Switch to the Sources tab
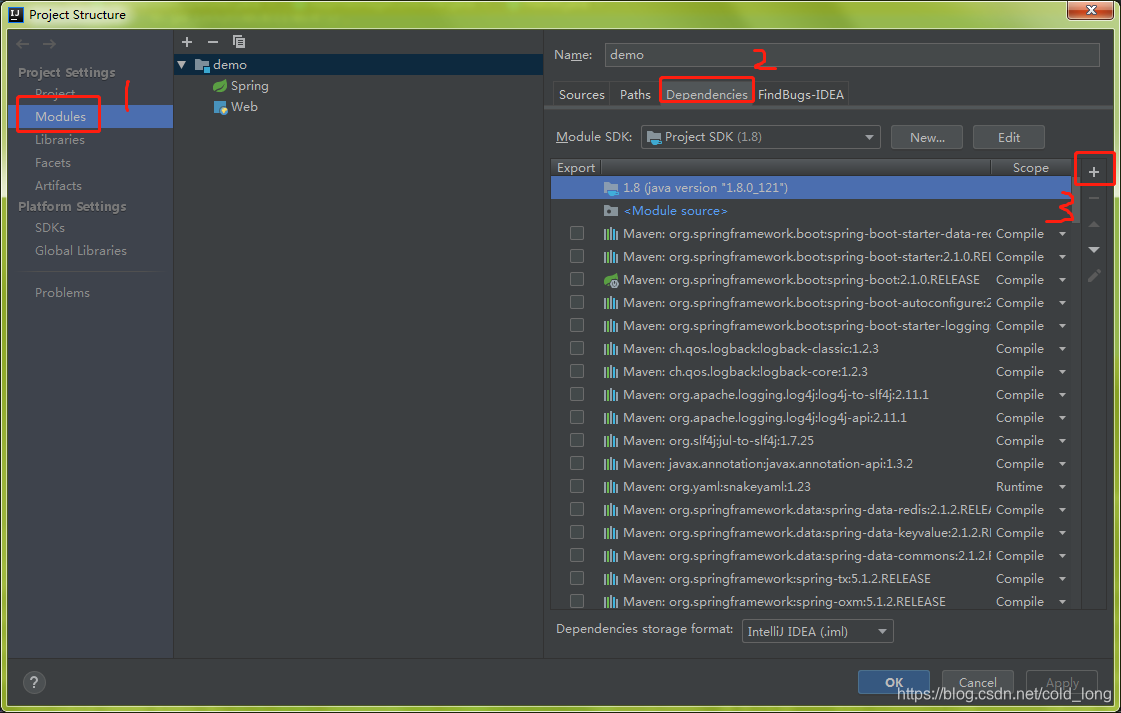This screenshot has height=713, width=1121. [x=581, y=94]
